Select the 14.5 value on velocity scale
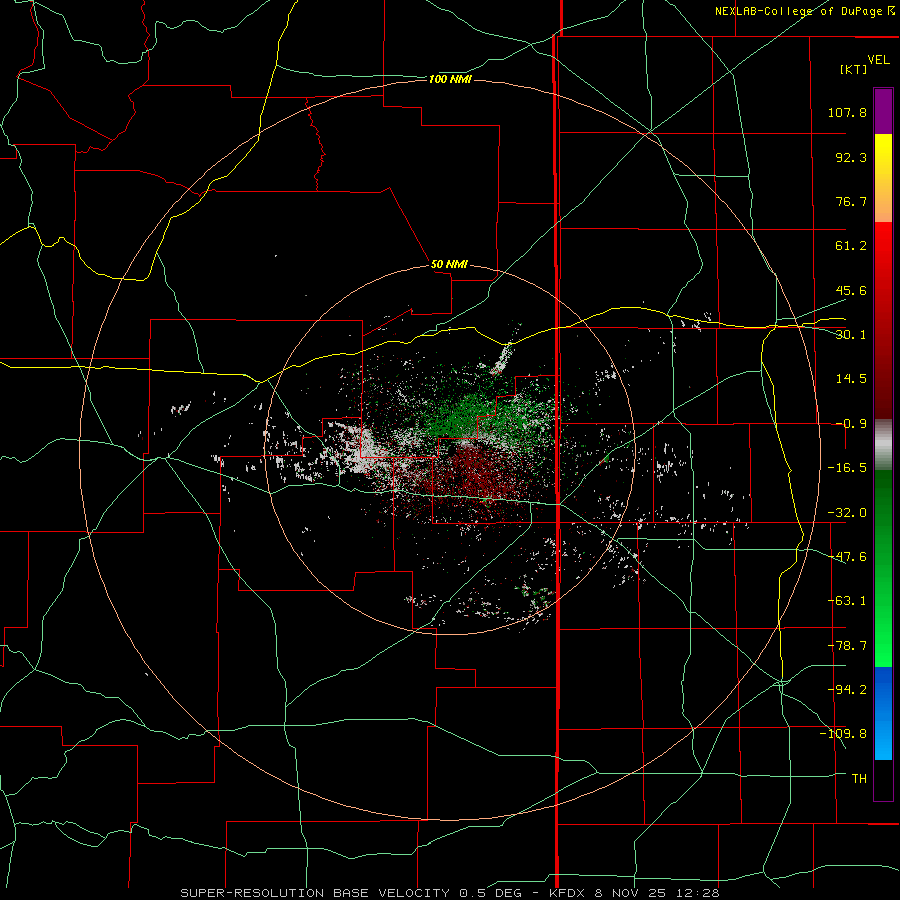This screenshot has height=900, width=900. (x=851, y=379)
